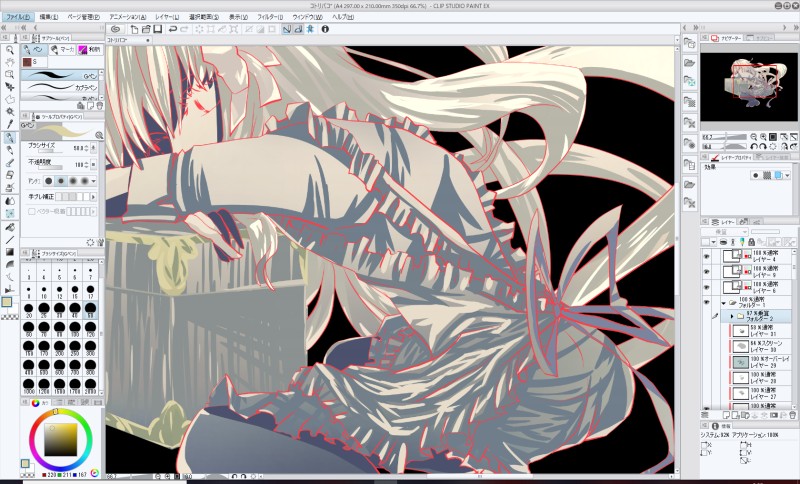The image size is (800, 484).
Task: Select the Auto select magic wand tool
Action: tap(10, 111)
